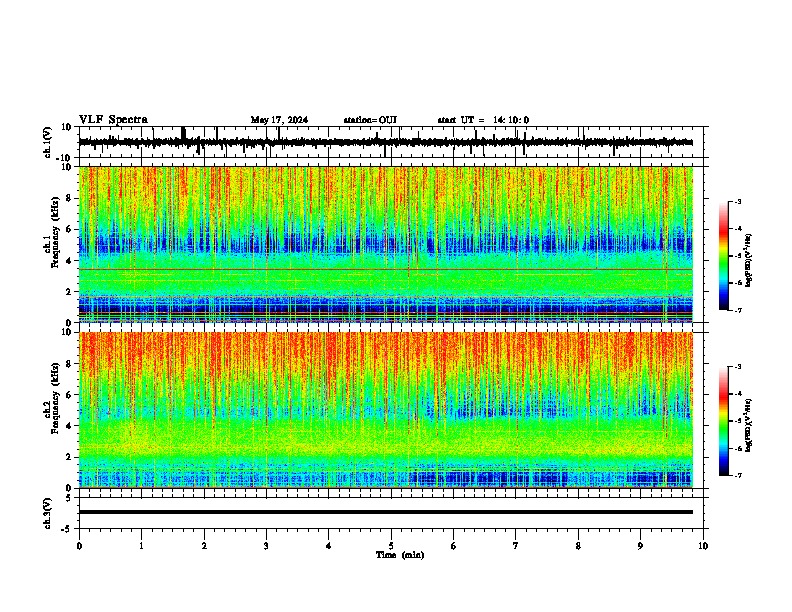792x612 pixels.
Task: Click time axis tick label "6"
Action: pyautogui.click(x=454, y=546)
